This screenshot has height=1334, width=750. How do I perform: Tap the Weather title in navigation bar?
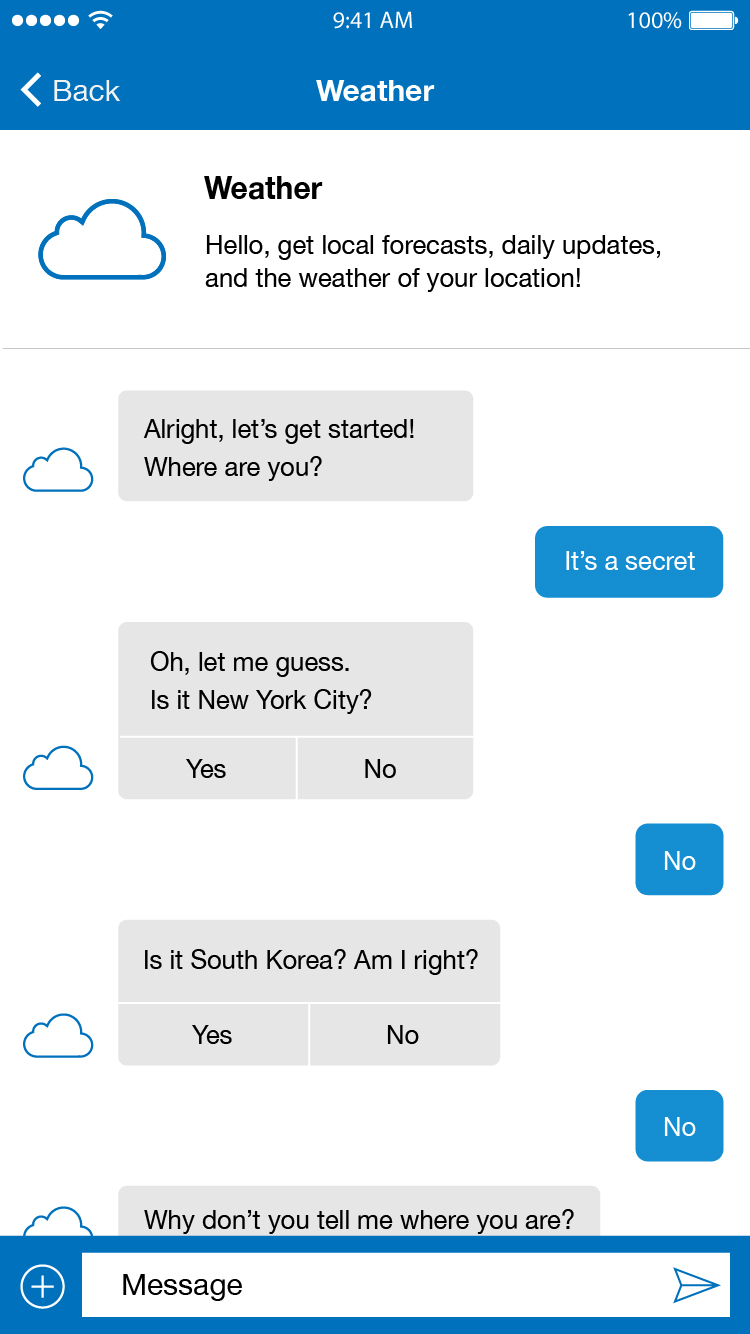point(375,91)
